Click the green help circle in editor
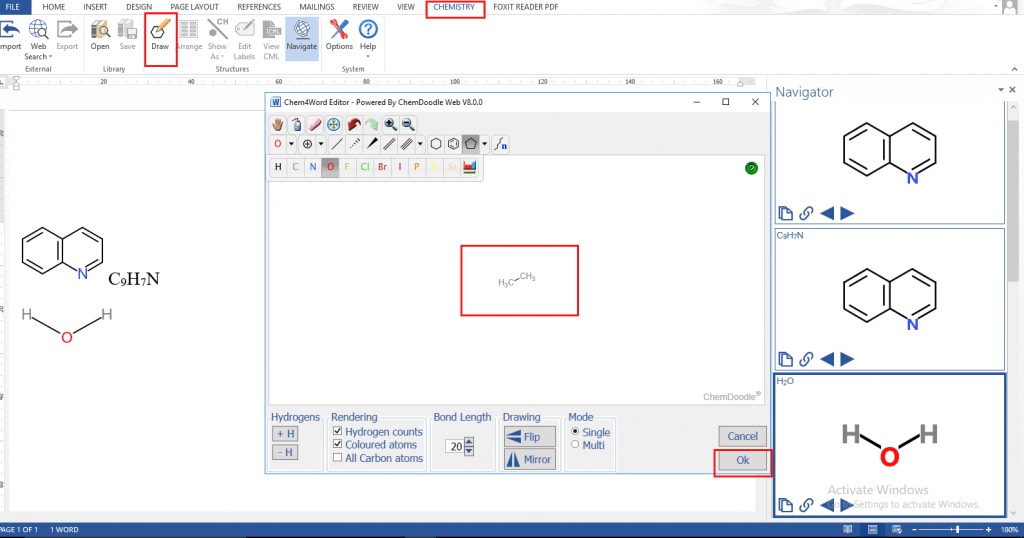The width and height of the screenshot is (1024, 538). click(752, 168)
